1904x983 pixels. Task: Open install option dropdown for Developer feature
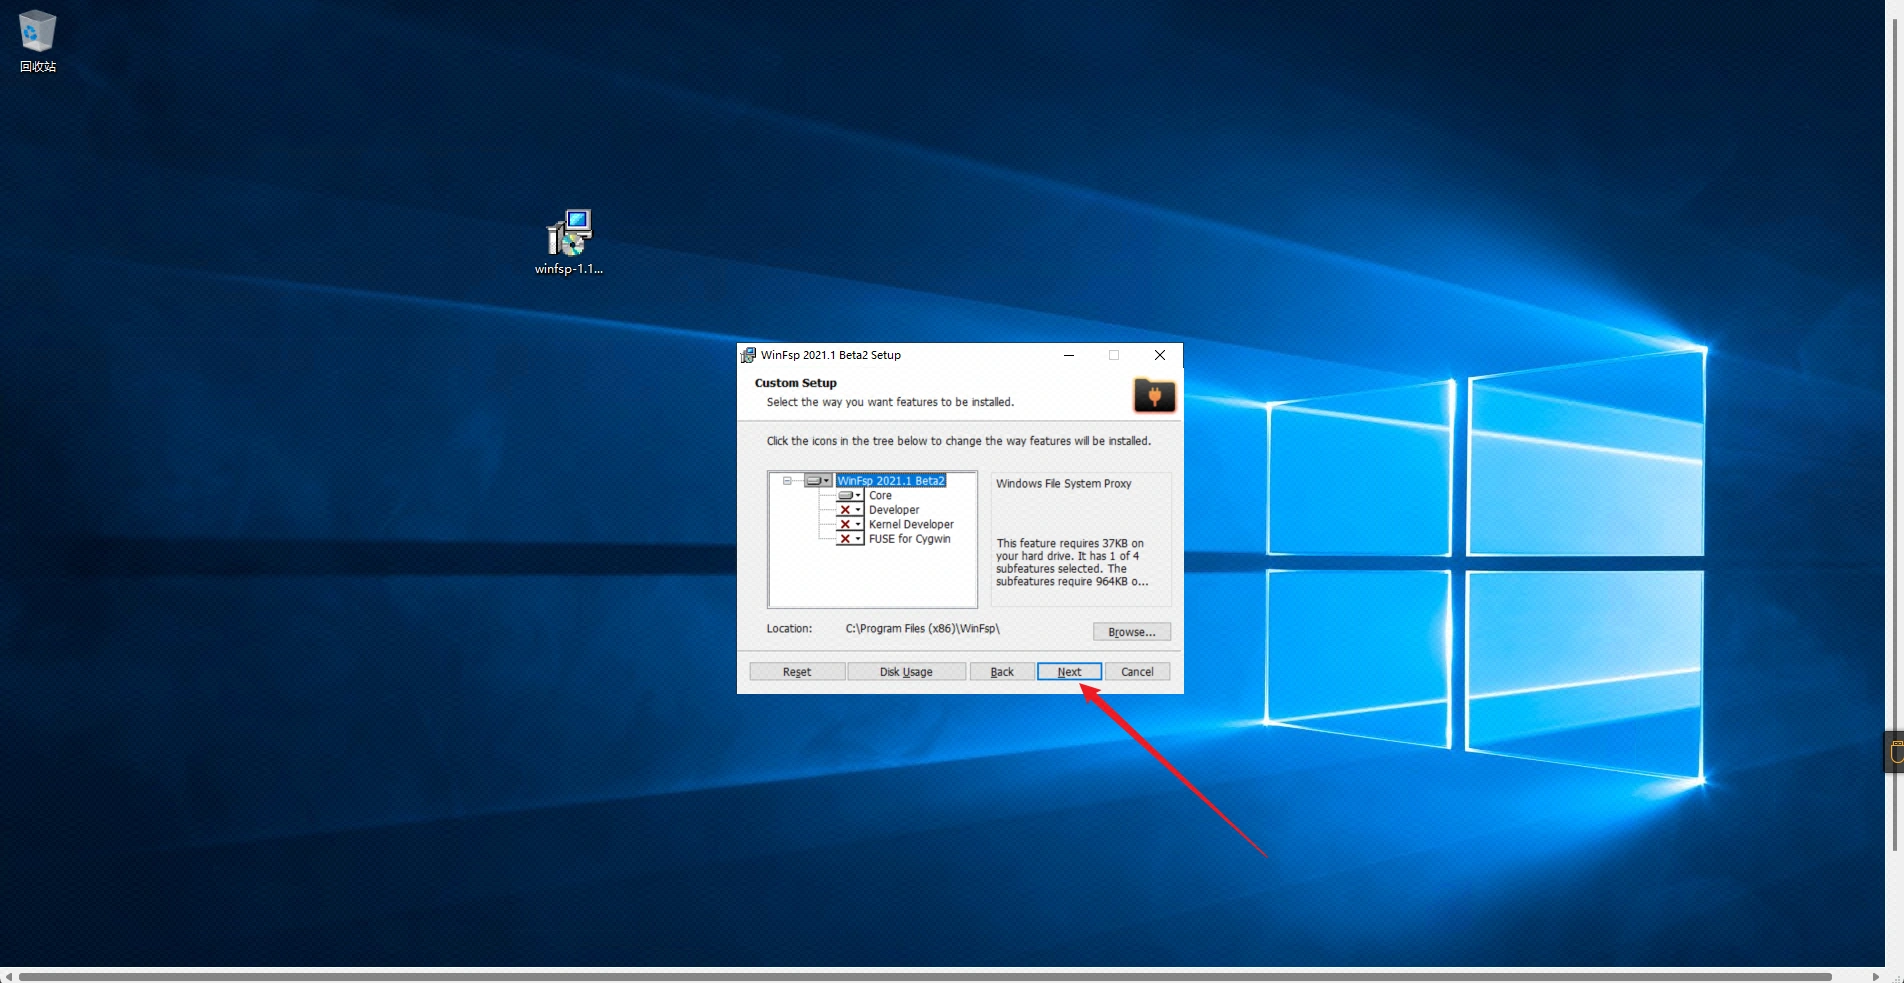click(850, 510)
